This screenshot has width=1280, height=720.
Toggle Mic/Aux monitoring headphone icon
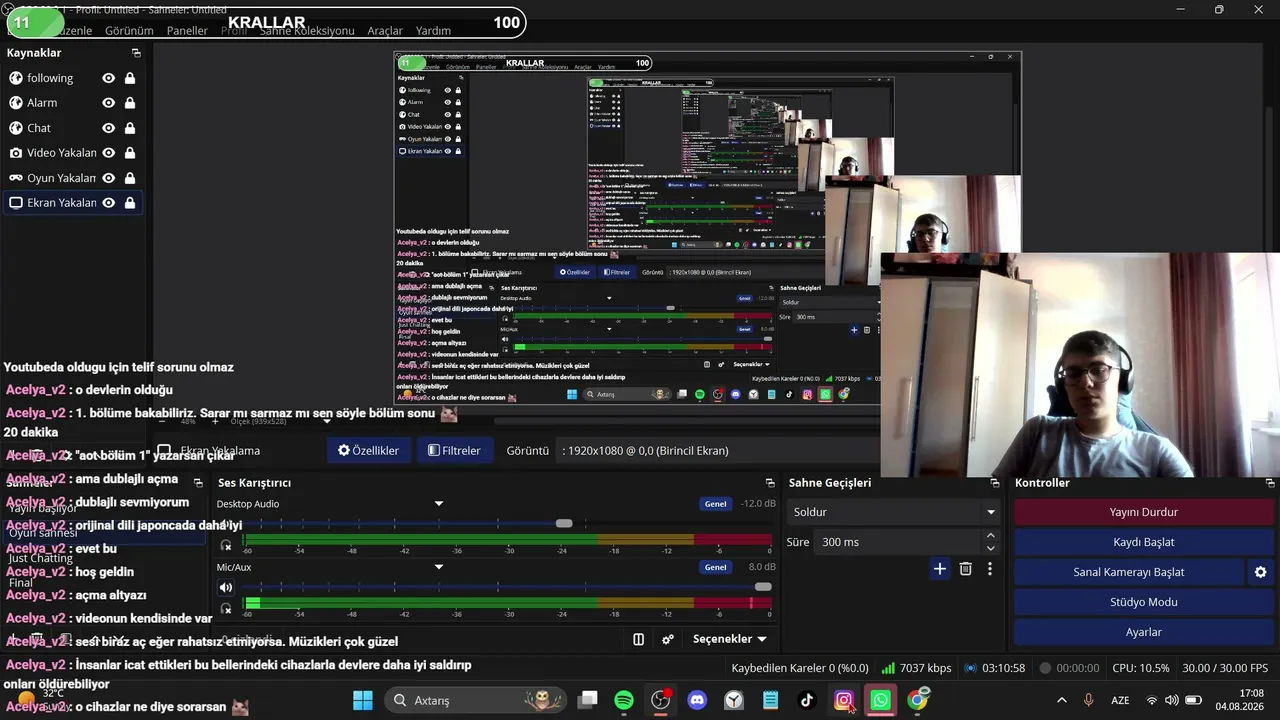[x=226, y=608]
